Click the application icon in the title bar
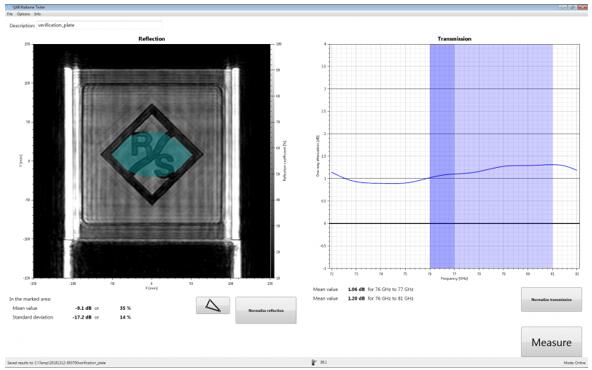The width and height of the screenshot is (592, 370). click(x=8, y=7)
